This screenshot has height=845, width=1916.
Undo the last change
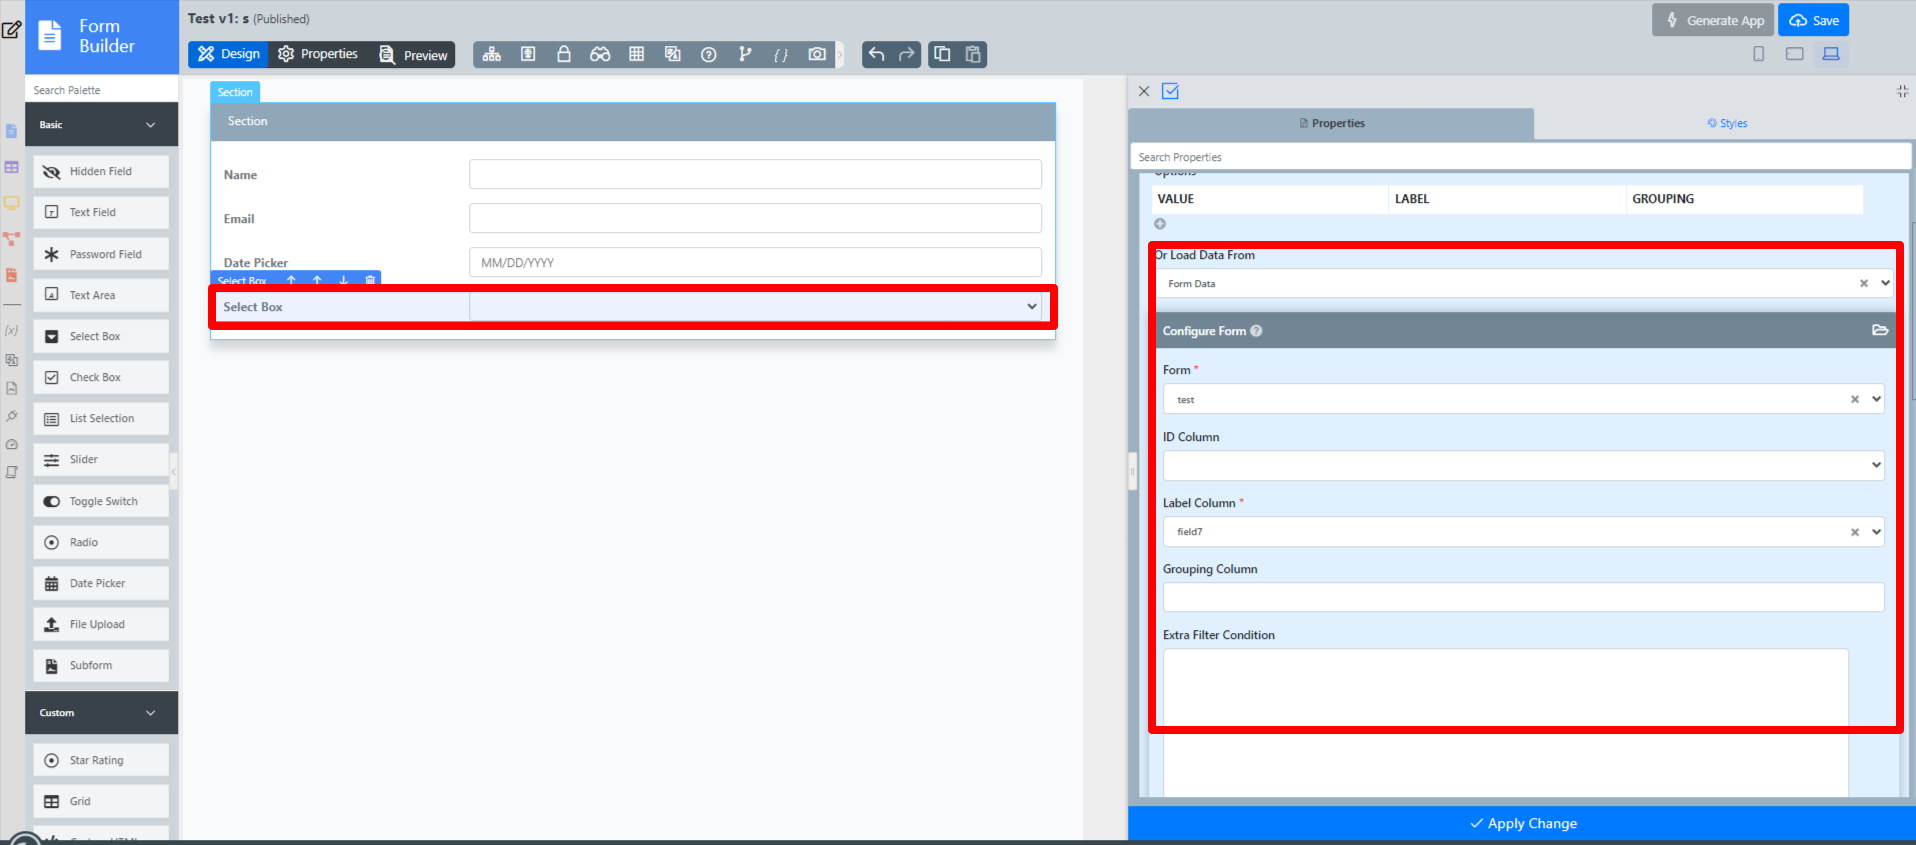coord(877,54)
